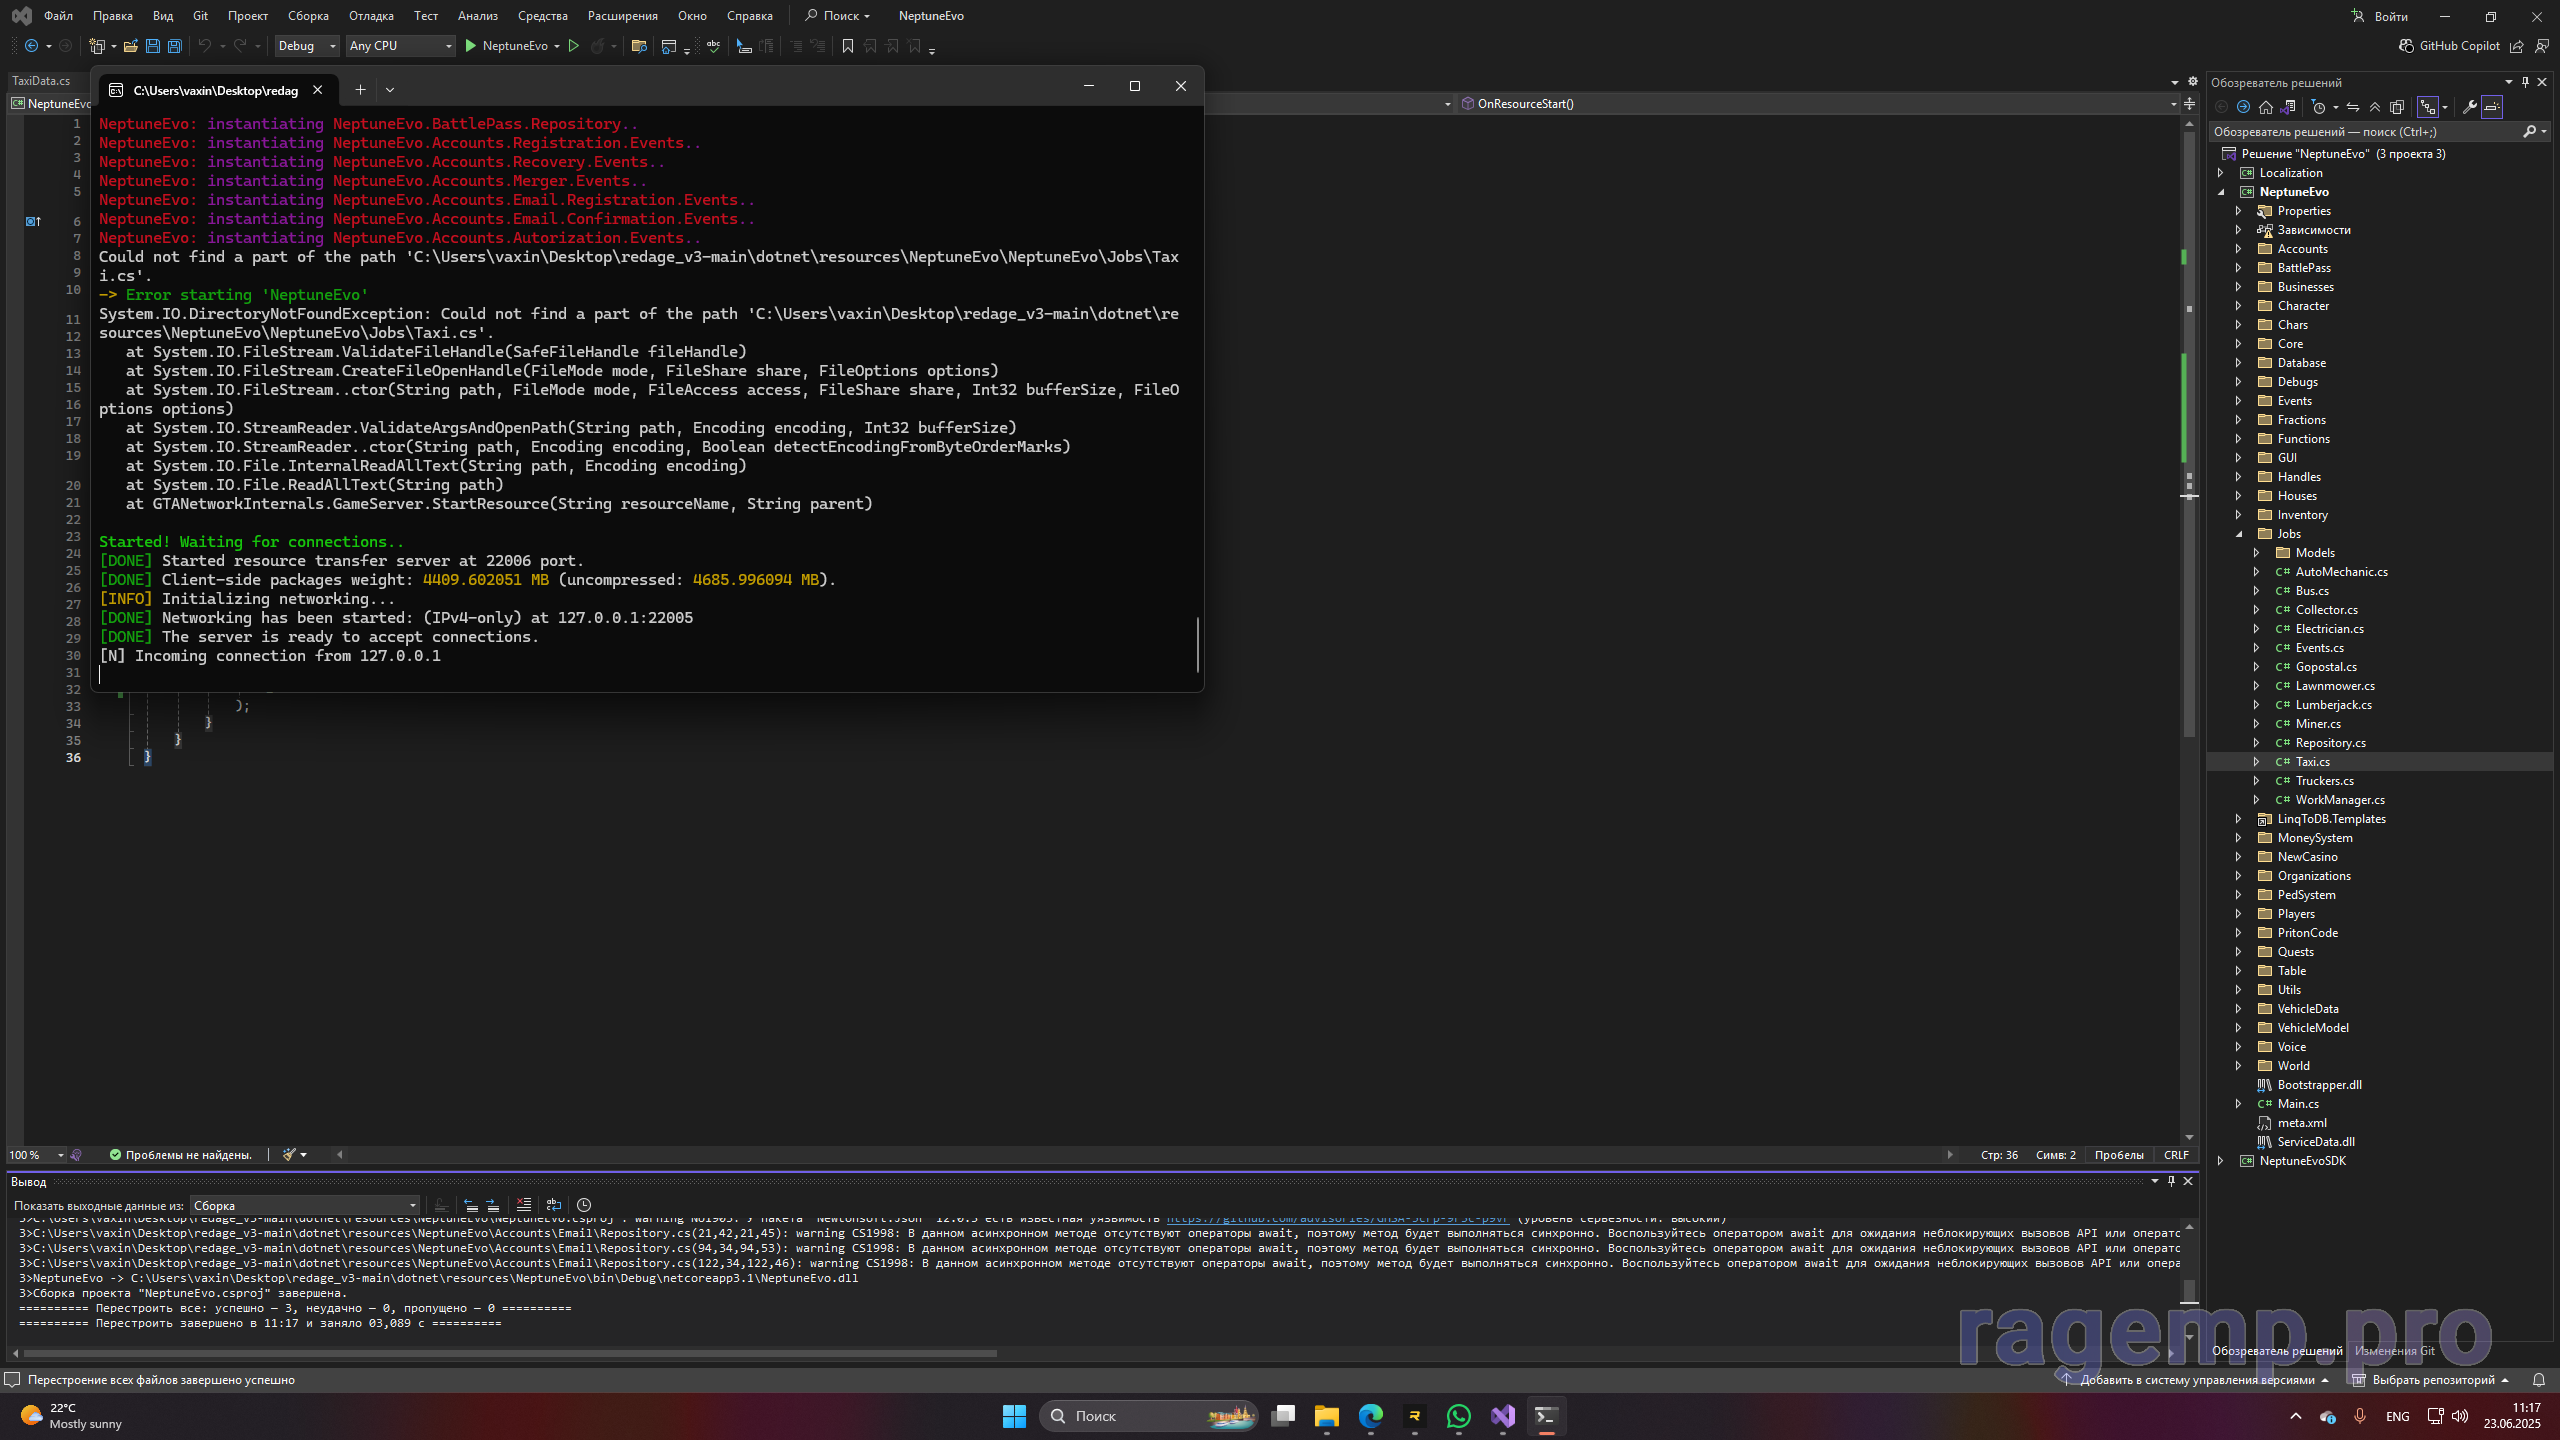Click the Navigate Backward arrow icon
This screenshot has width=2560, height=1440.
(x=31, y=46)
